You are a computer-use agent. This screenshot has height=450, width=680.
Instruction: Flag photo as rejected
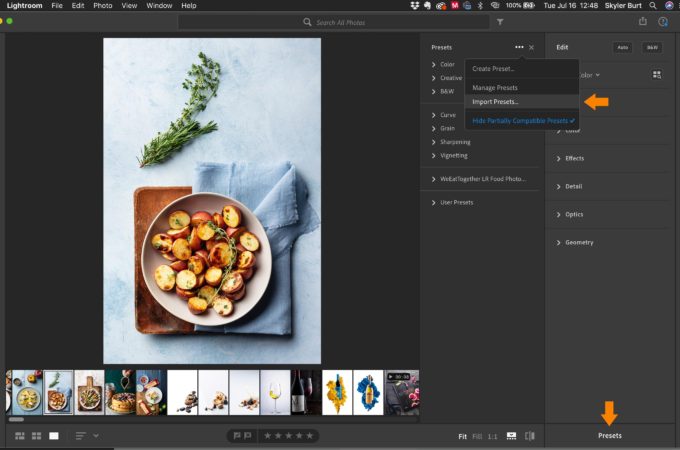coord(248,436)
